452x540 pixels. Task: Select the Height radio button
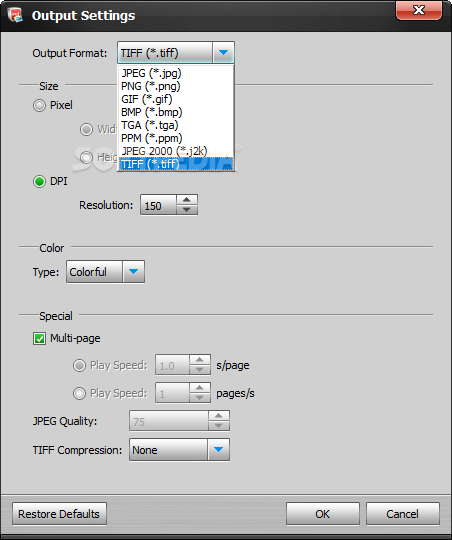point(86,157)
